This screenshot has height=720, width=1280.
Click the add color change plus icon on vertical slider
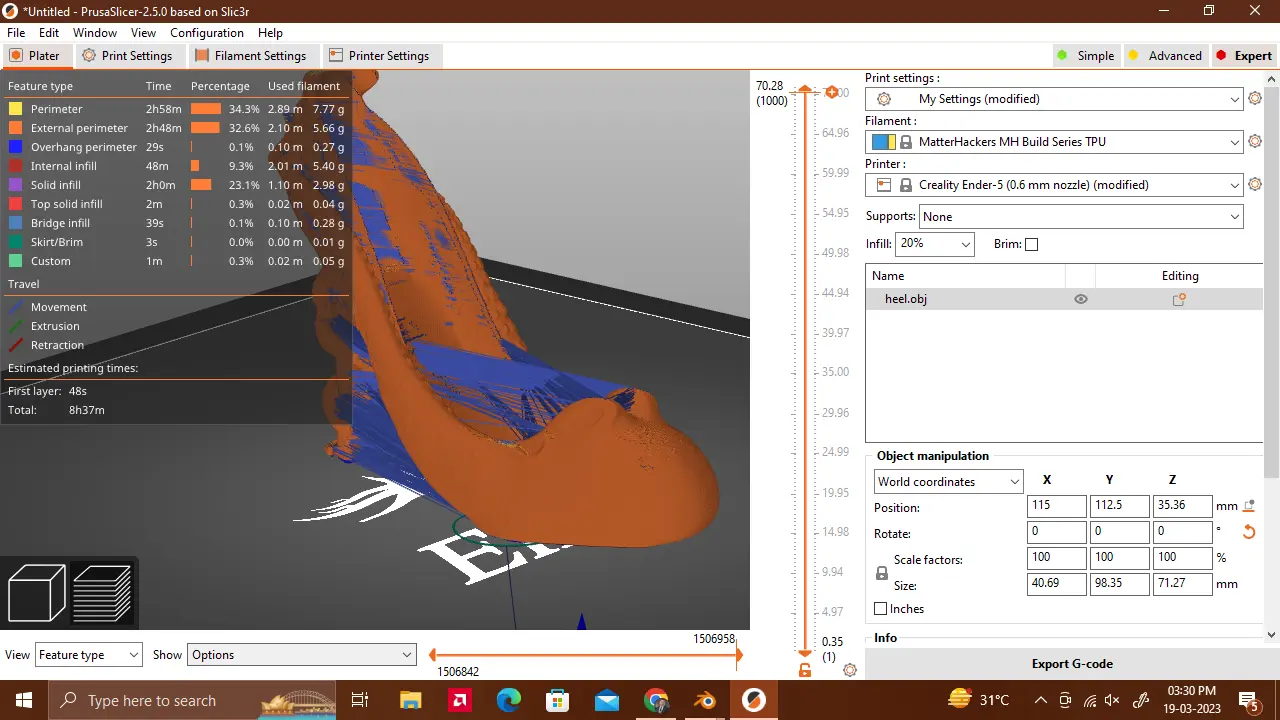click(832, 93)
